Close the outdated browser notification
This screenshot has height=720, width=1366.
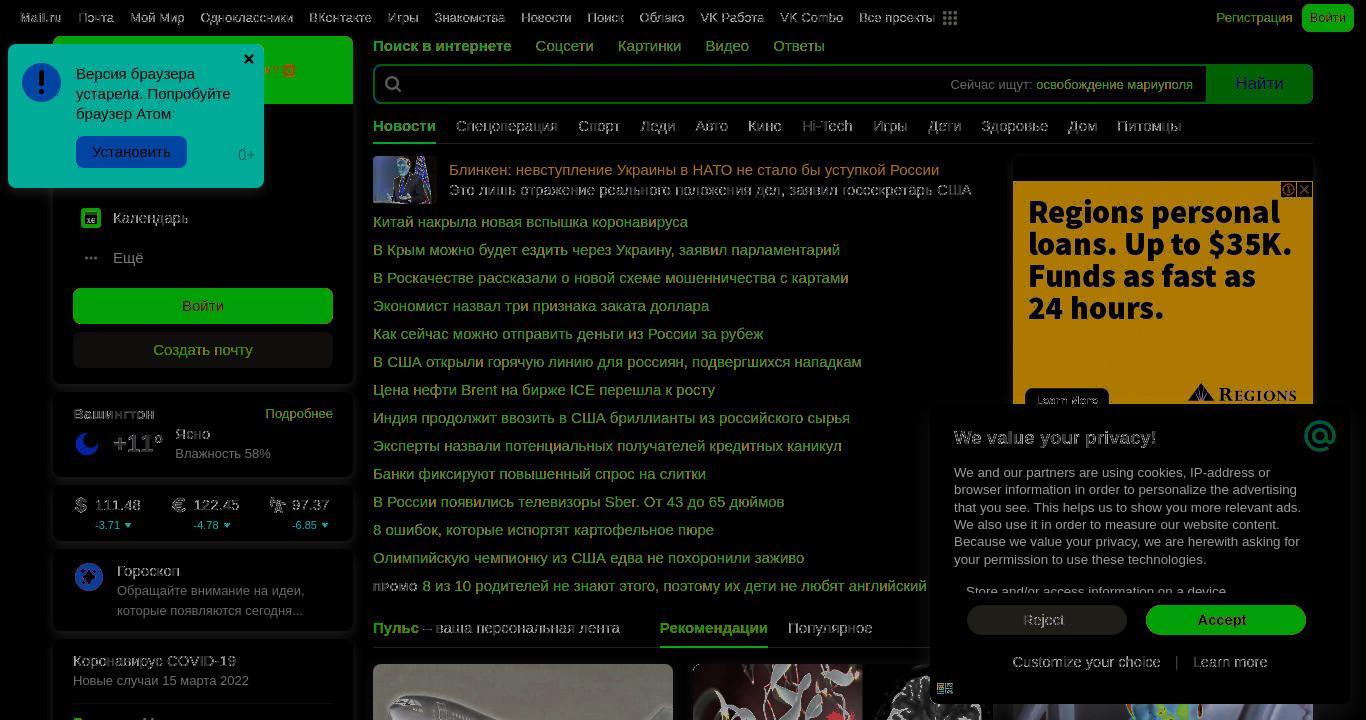coord(249,59)
